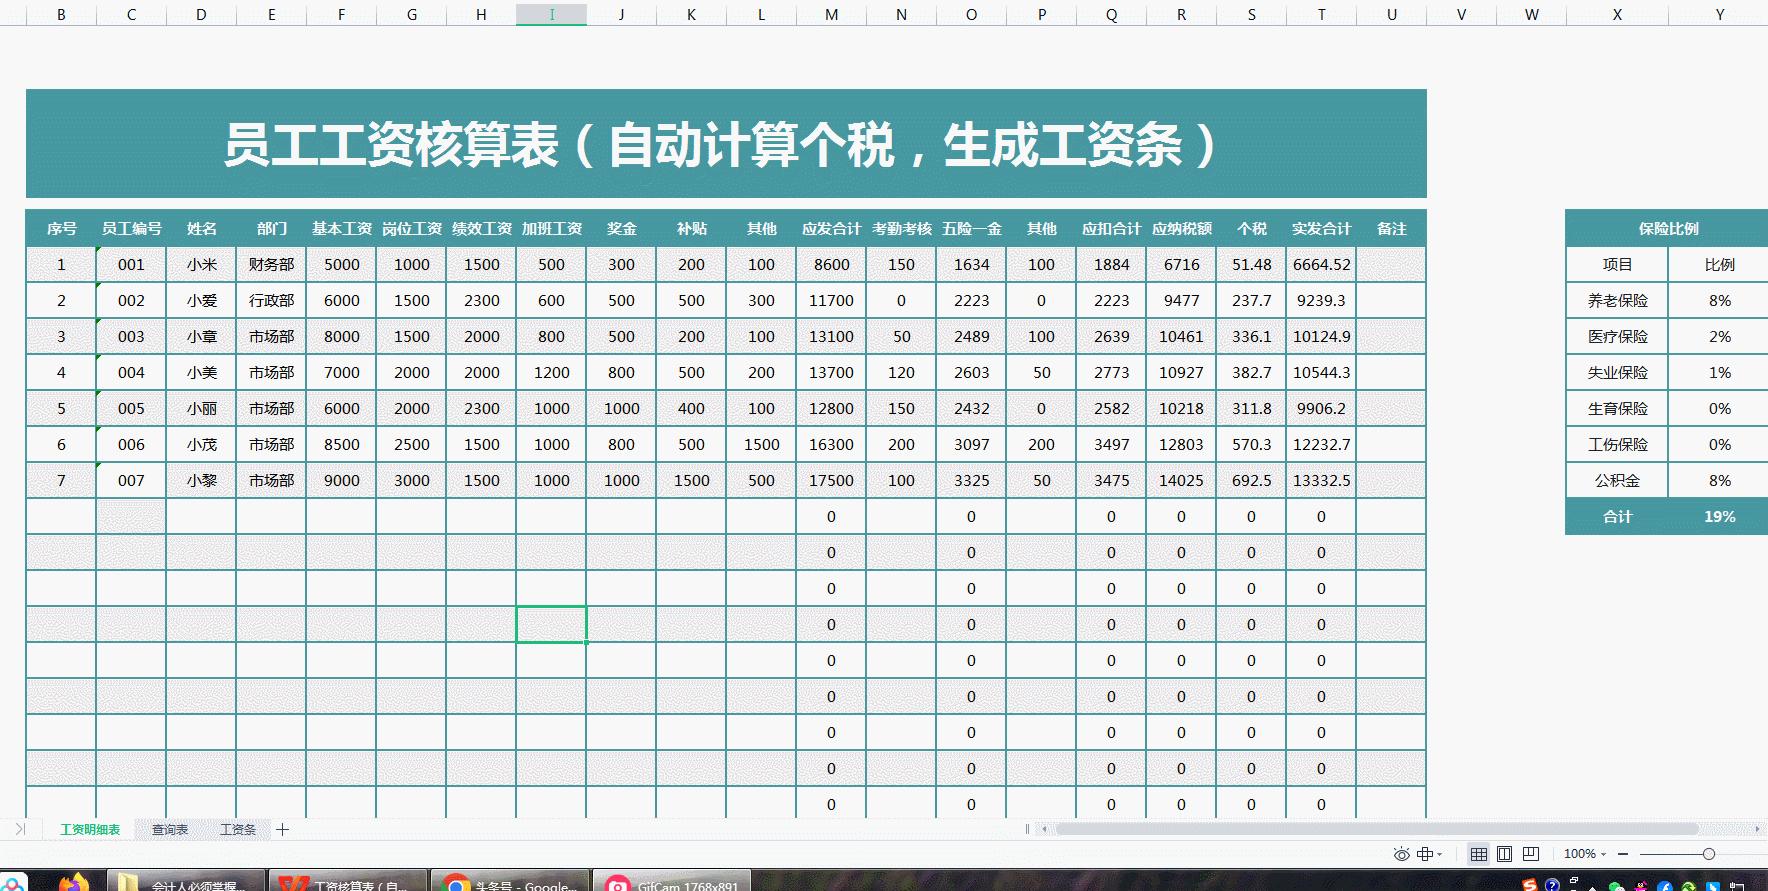The image size is (1768, 891).
Task: Click the 五险一金 column heading
Action: (972, 229)
